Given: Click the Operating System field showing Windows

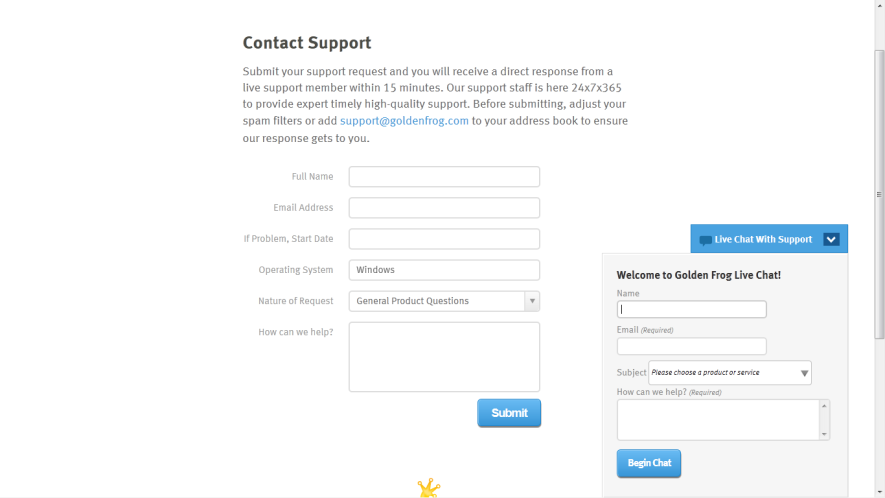Looking at the screenshot, I should click(444, 270).
